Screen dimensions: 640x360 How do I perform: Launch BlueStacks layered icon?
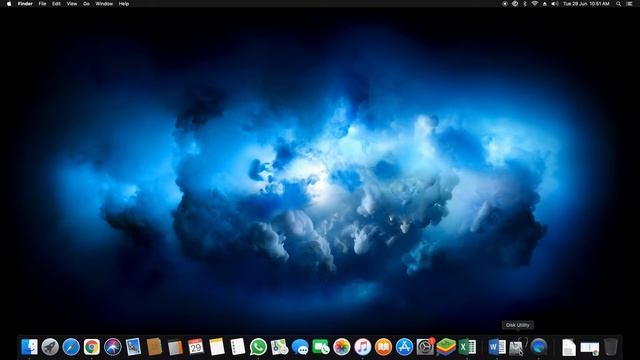click(x=446, y=347)
